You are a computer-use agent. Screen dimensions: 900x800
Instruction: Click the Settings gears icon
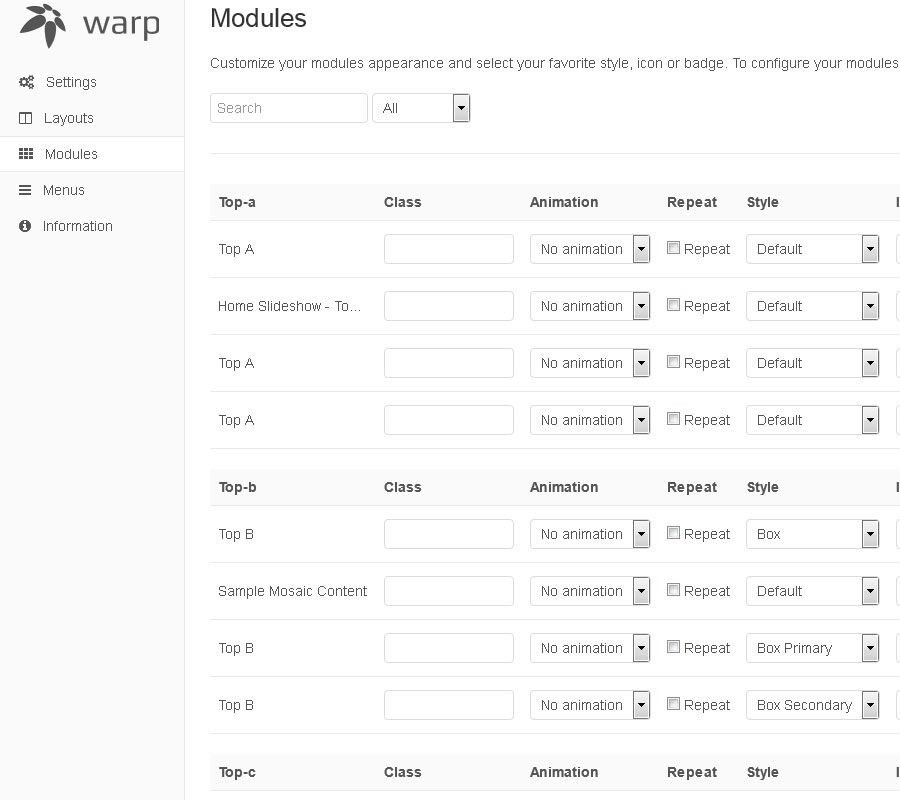click(x=27, y=82)
